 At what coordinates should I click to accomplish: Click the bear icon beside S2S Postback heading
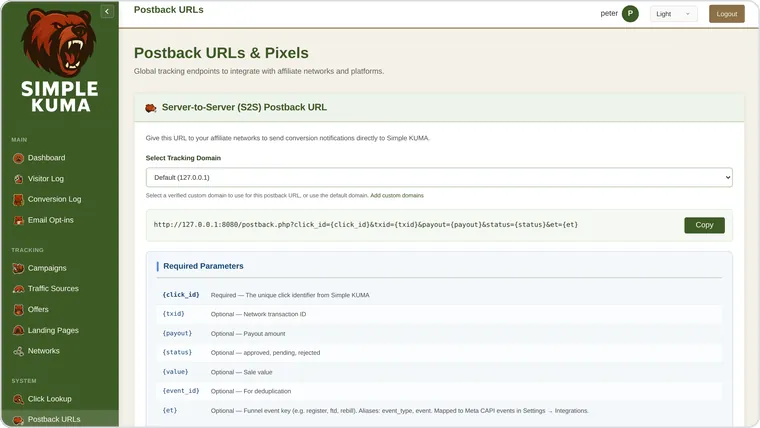coord(151,108)
